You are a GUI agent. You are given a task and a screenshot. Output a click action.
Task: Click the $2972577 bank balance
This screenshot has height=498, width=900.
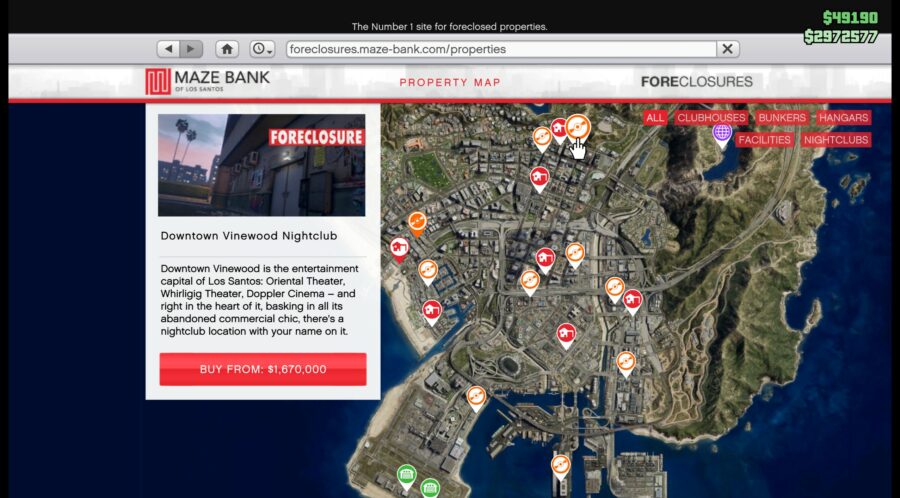[841, 37]
